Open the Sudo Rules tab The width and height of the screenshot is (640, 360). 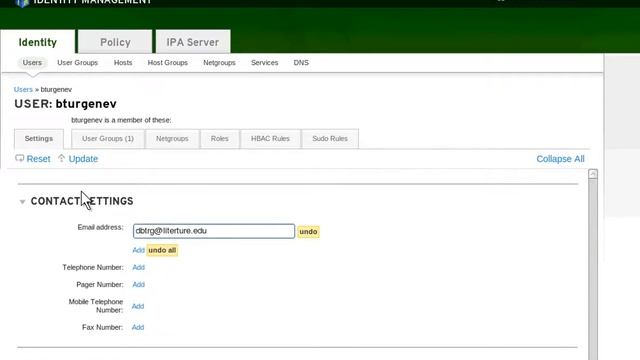[x=330, y=139]
